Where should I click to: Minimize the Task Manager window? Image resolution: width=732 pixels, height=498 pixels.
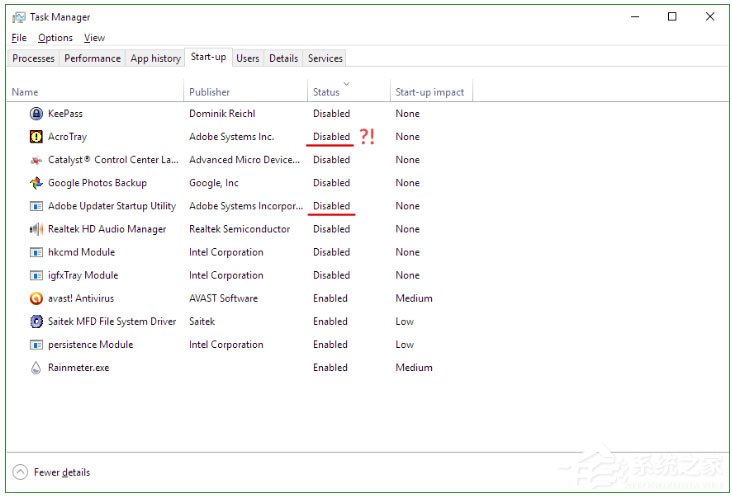point(635,17)
